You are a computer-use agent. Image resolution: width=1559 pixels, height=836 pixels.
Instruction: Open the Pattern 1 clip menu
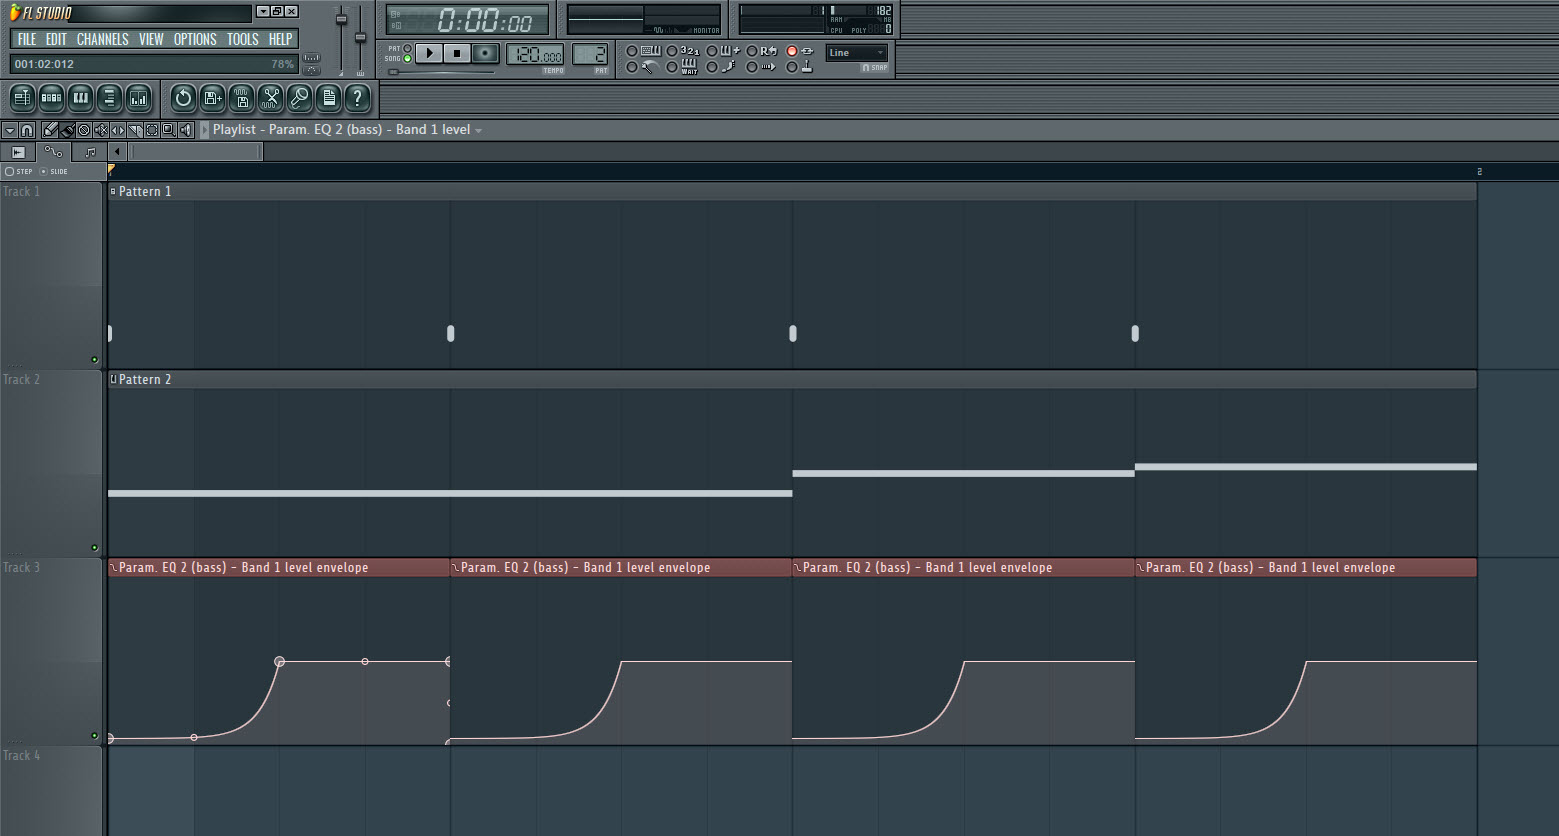coord(113,191)
